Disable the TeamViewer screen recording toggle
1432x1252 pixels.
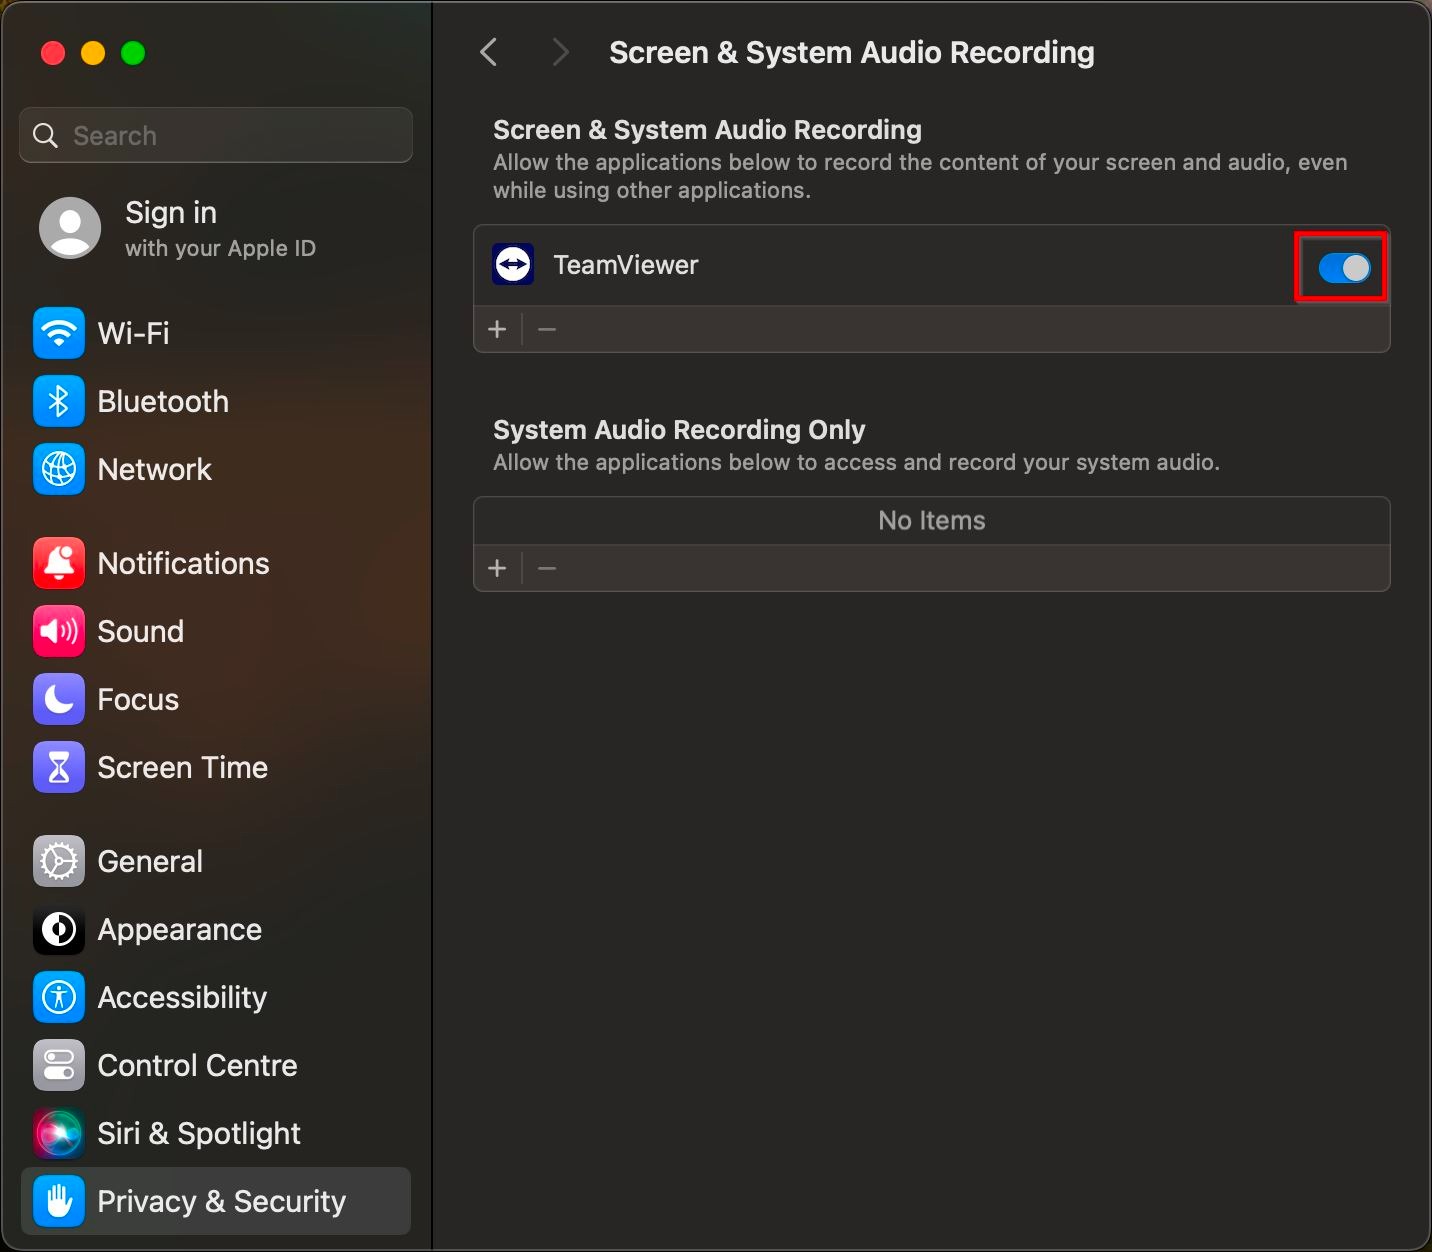pyautogui.click(x=1344, y=267)
